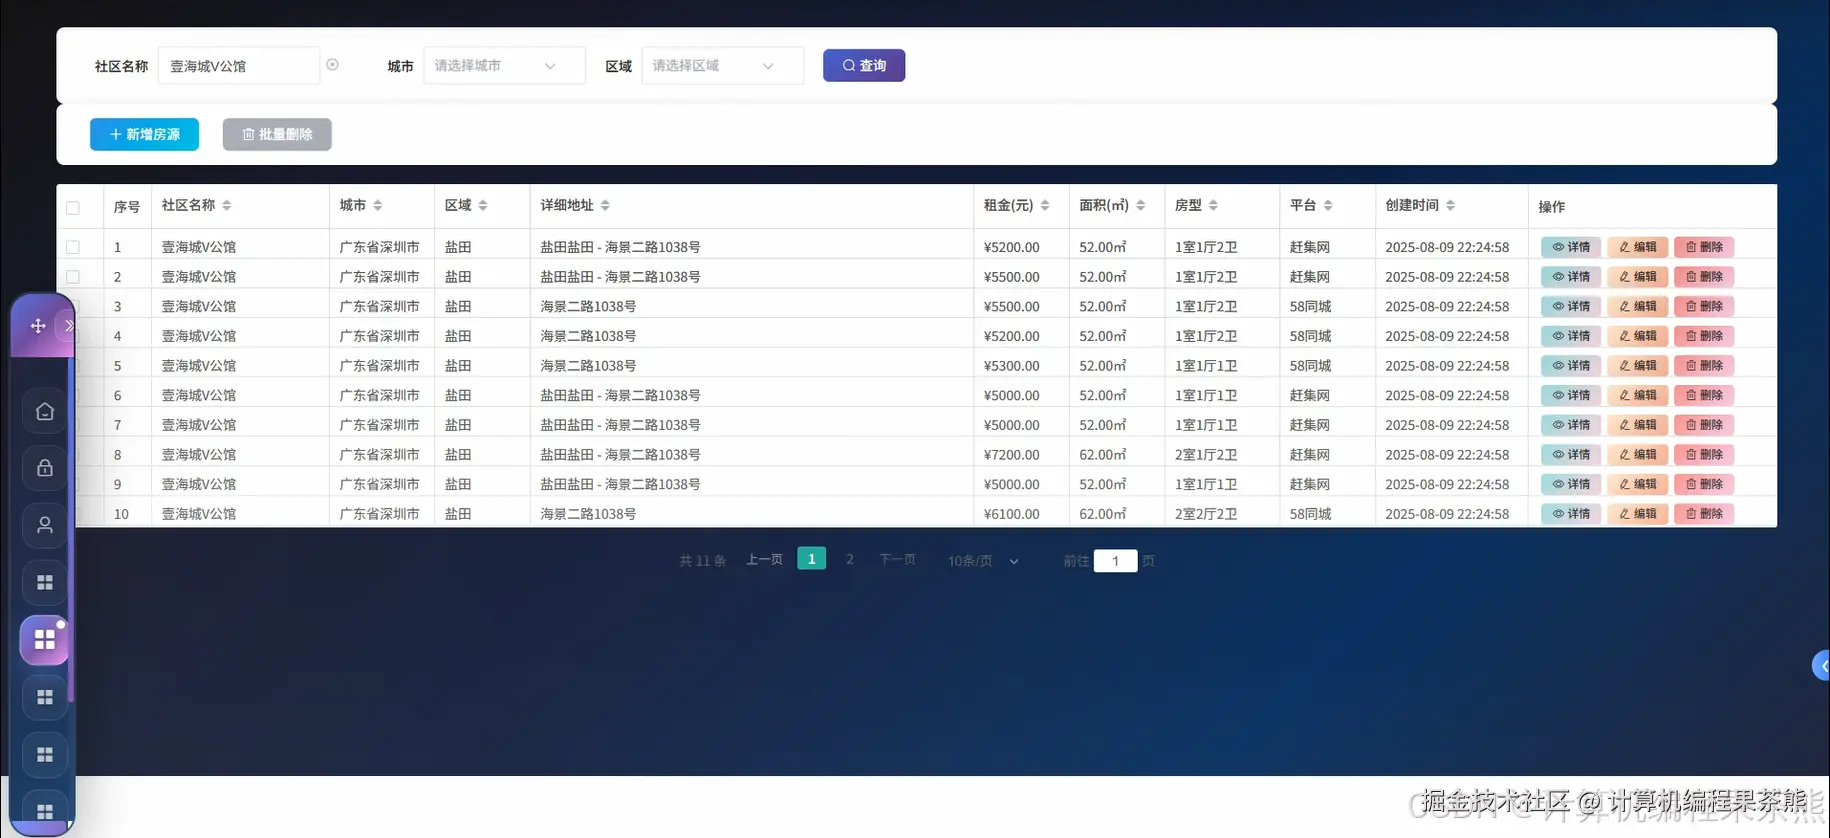Select the highlighted purple grid menu icon
Image resolution: width=1830 pixels, height=838 pixels.
(x=45, y=640)
